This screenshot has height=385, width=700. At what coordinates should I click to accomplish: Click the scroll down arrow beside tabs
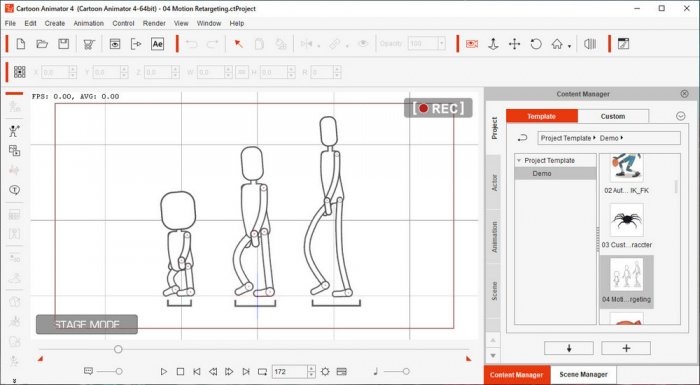coord(493,356)
